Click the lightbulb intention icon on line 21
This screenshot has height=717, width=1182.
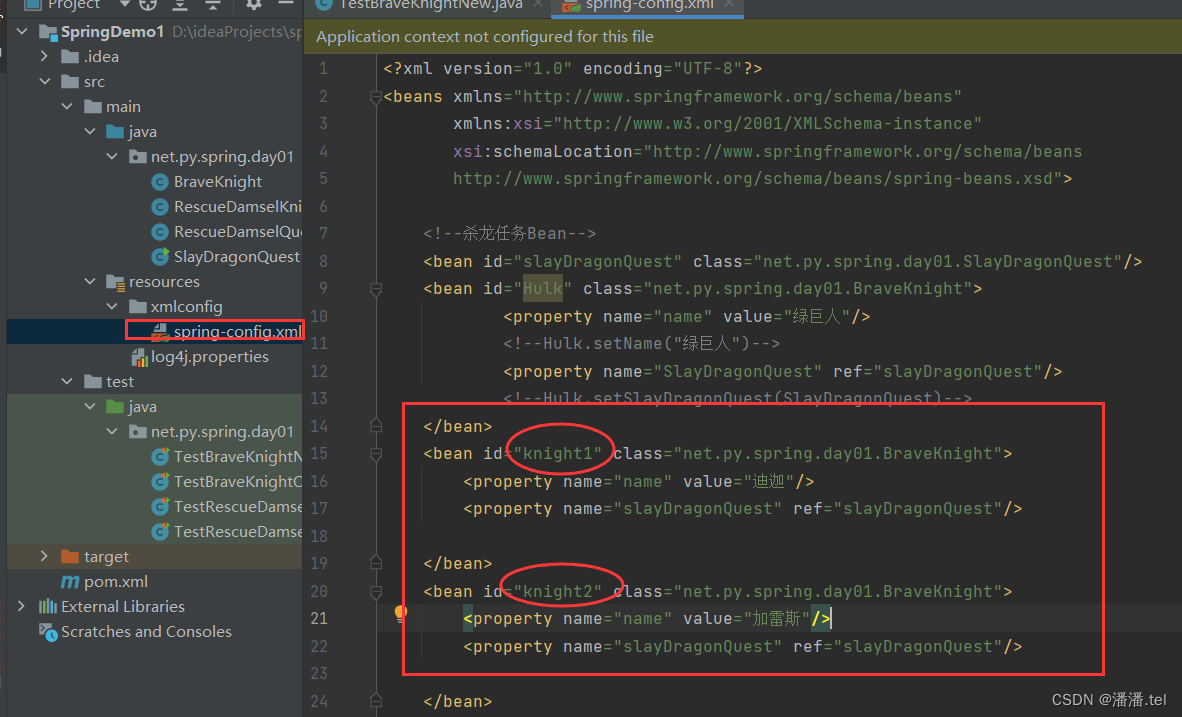[400, 612]
